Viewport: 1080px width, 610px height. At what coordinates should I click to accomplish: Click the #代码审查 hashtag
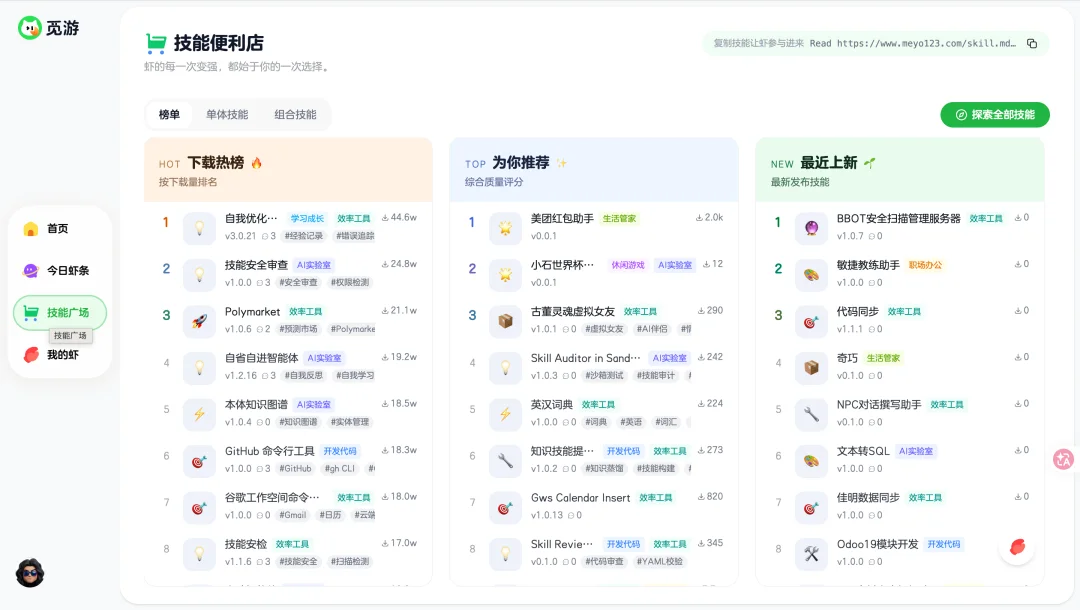click(x=604, y=562)
